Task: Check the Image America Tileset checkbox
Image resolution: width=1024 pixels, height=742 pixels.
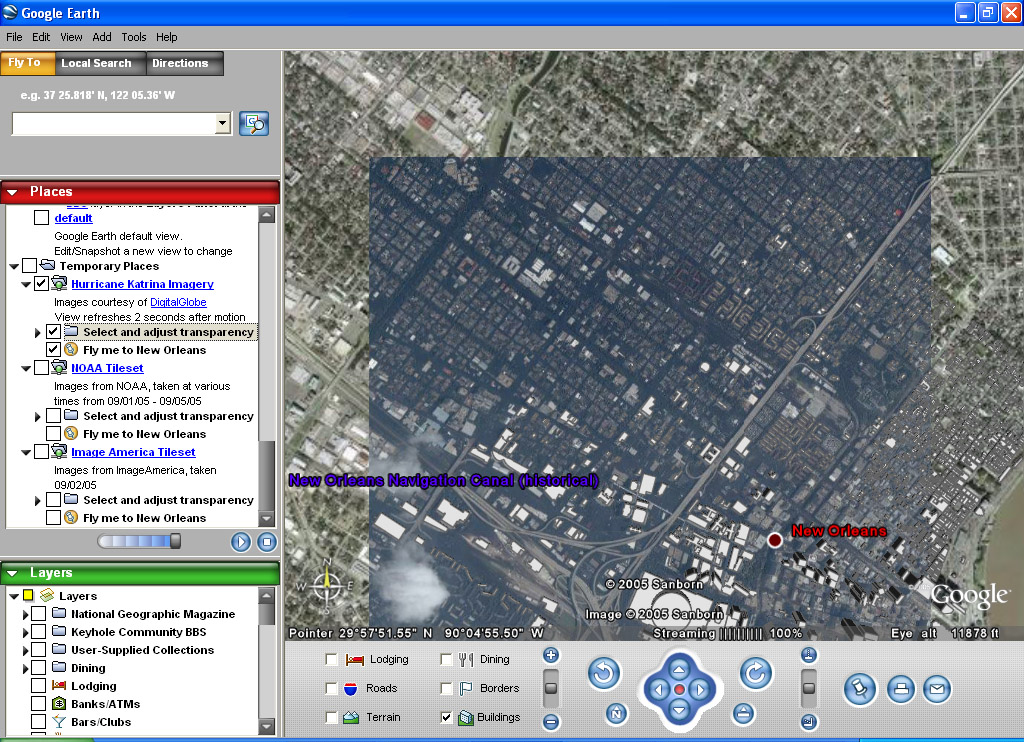Action: (41, 451)
